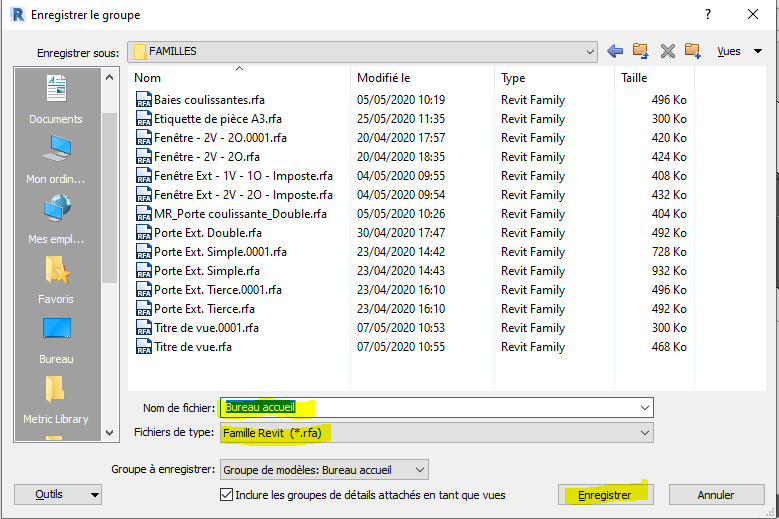Open Groupe à enregistrer dropdown
Viewport: 779px width, 519px height.
tap(324, 470)
